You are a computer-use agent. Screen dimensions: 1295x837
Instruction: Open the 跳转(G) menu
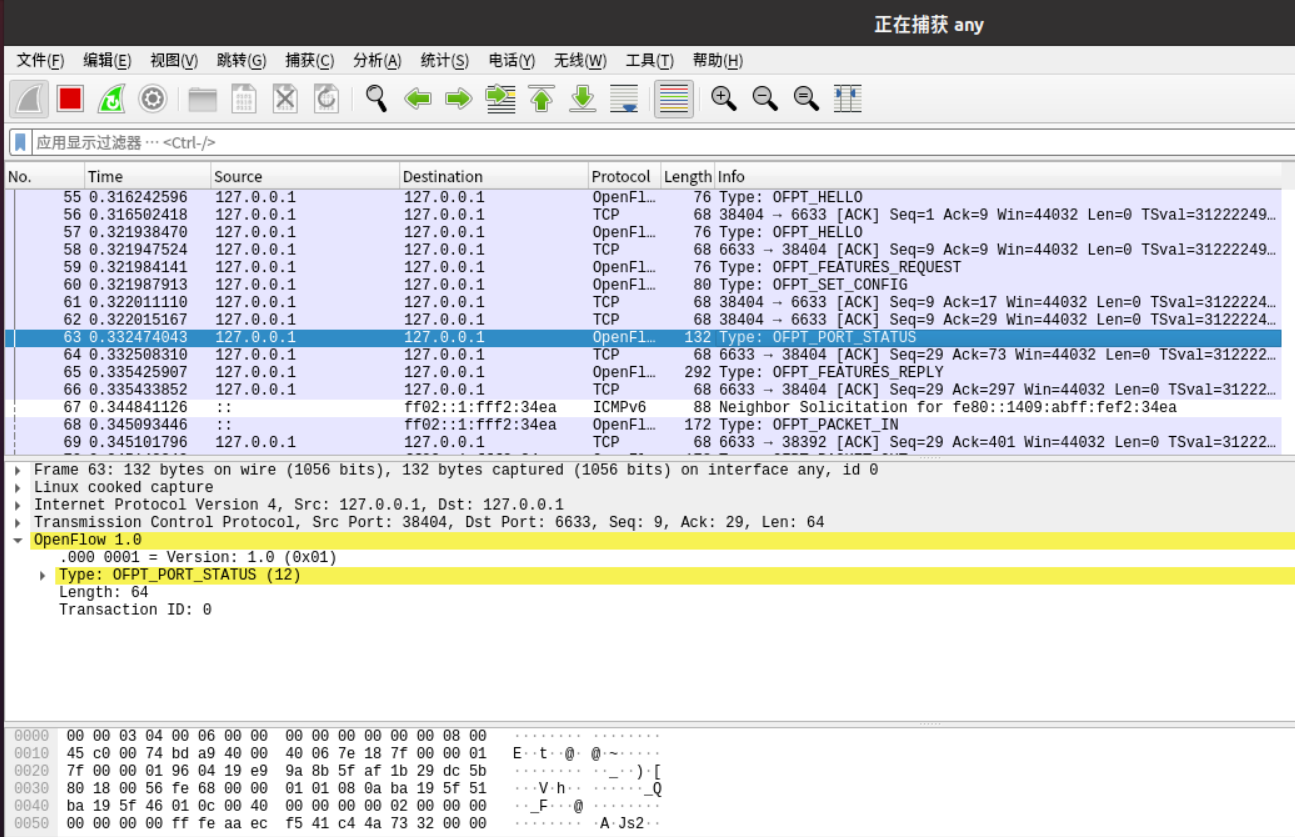pyautogui.click(x=241, y=60)
